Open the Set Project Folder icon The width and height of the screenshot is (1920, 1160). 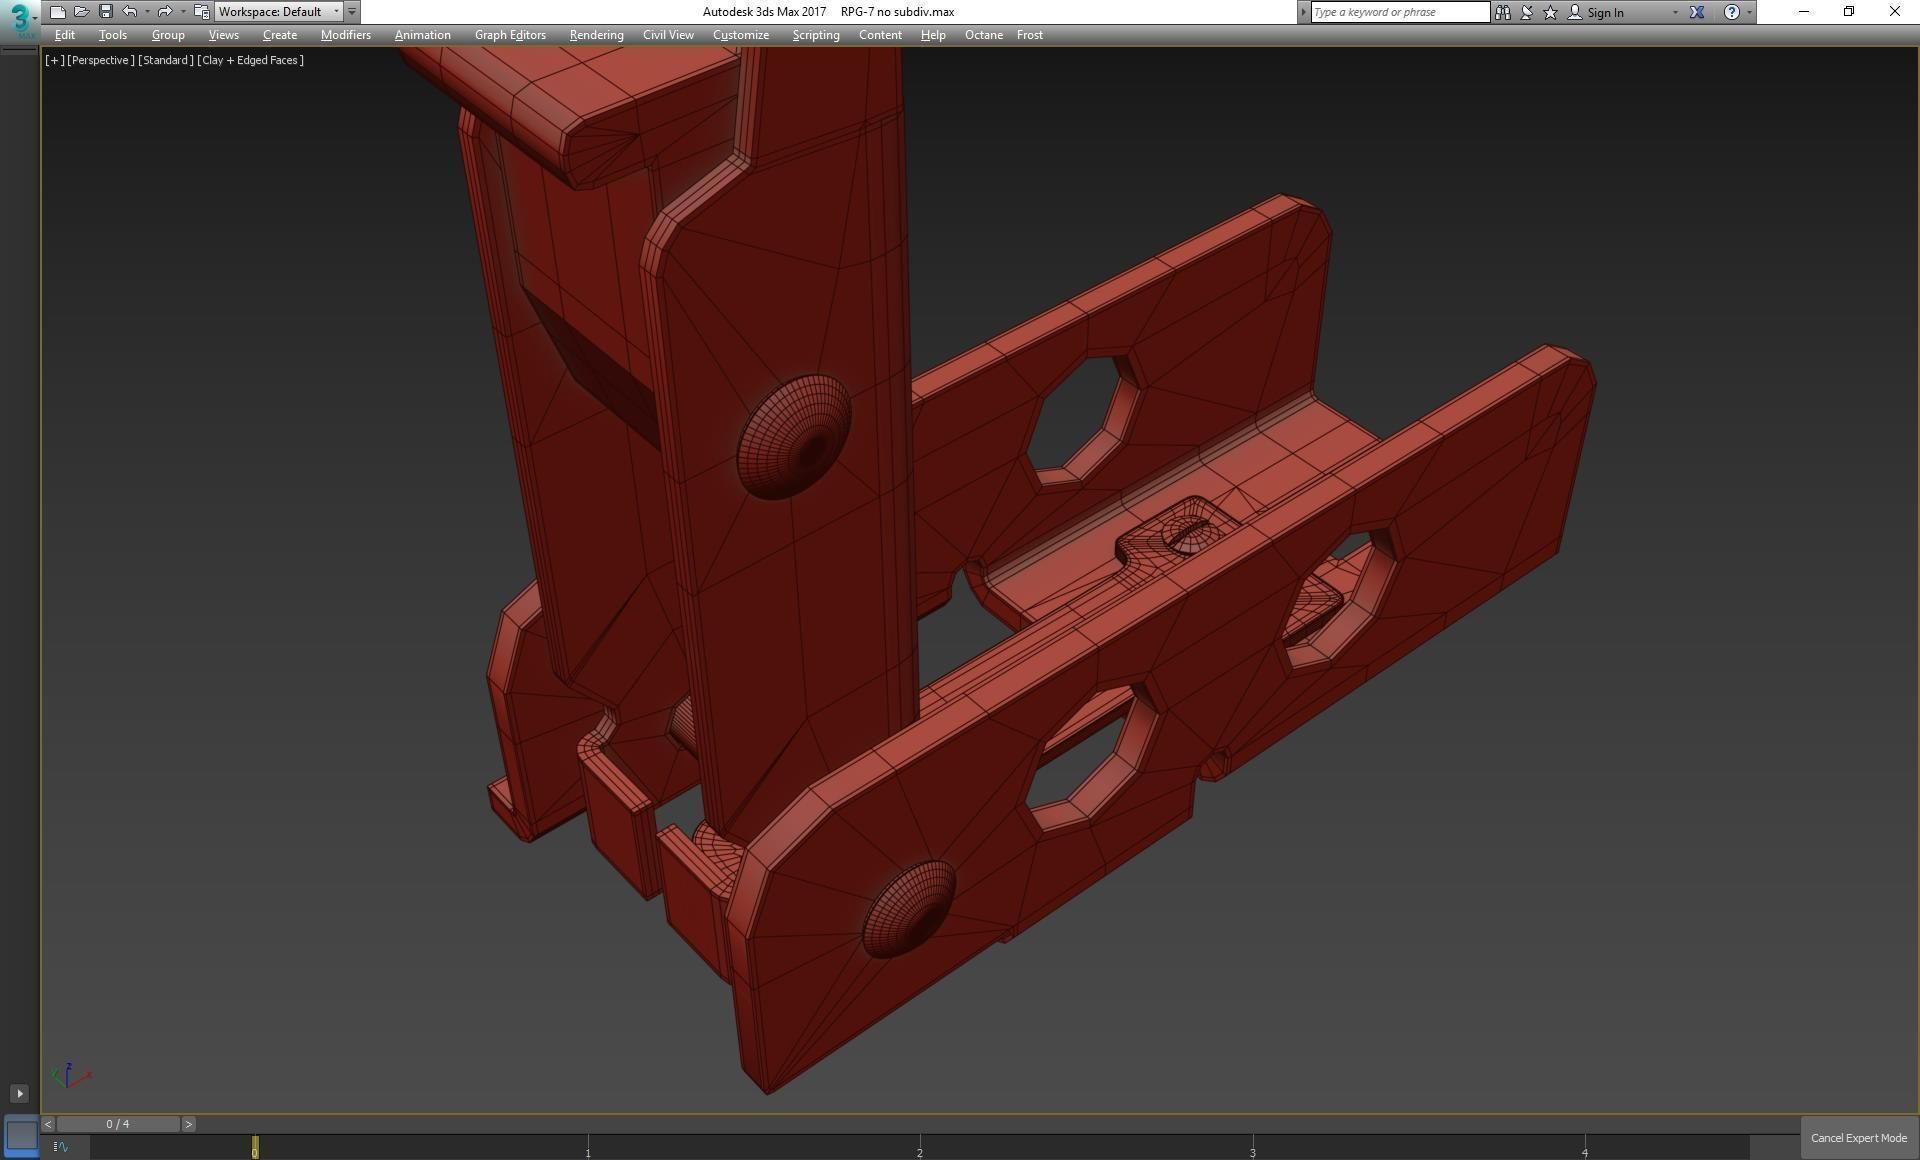pos(201,12)
